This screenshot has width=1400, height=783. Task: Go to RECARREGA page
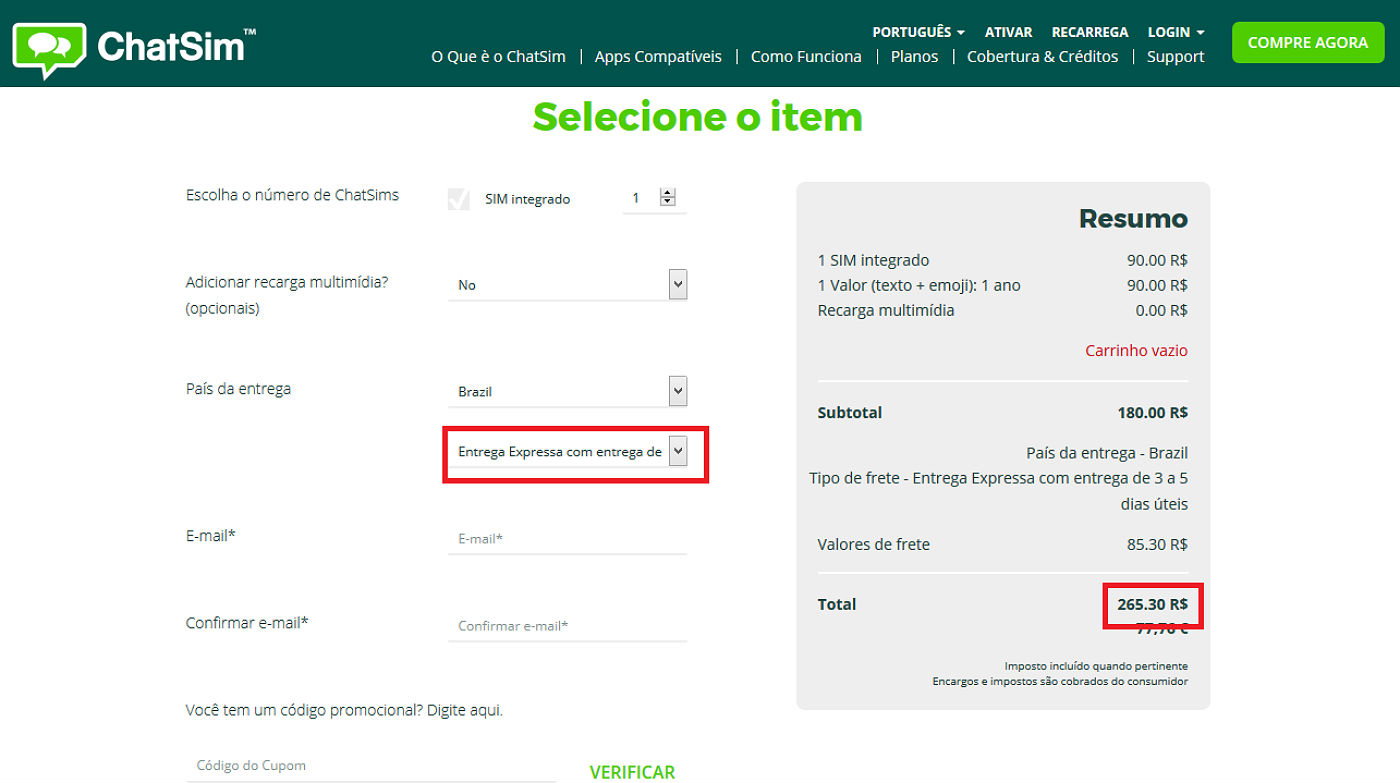pos(1090,32)
